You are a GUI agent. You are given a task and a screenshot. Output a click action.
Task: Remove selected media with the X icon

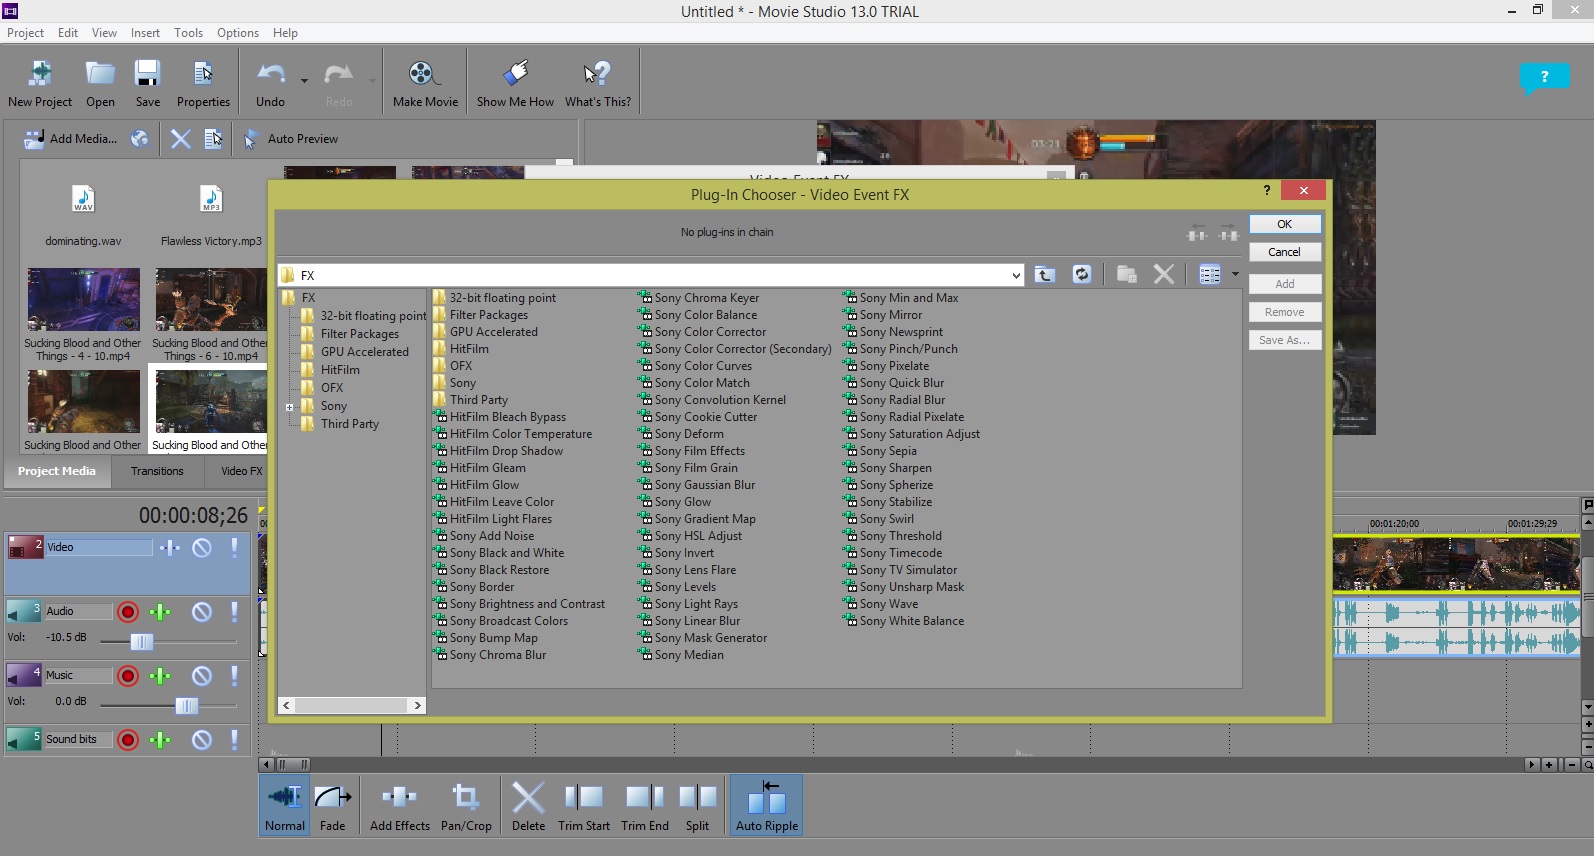click(x=181, y=139)
